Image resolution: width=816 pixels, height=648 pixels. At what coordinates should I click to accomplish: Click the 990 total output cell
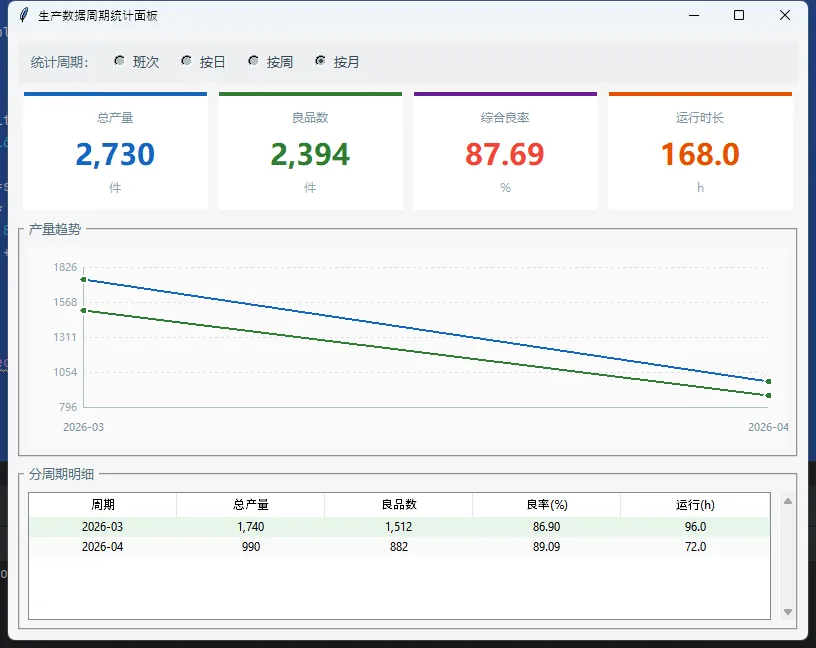(250, 547)
